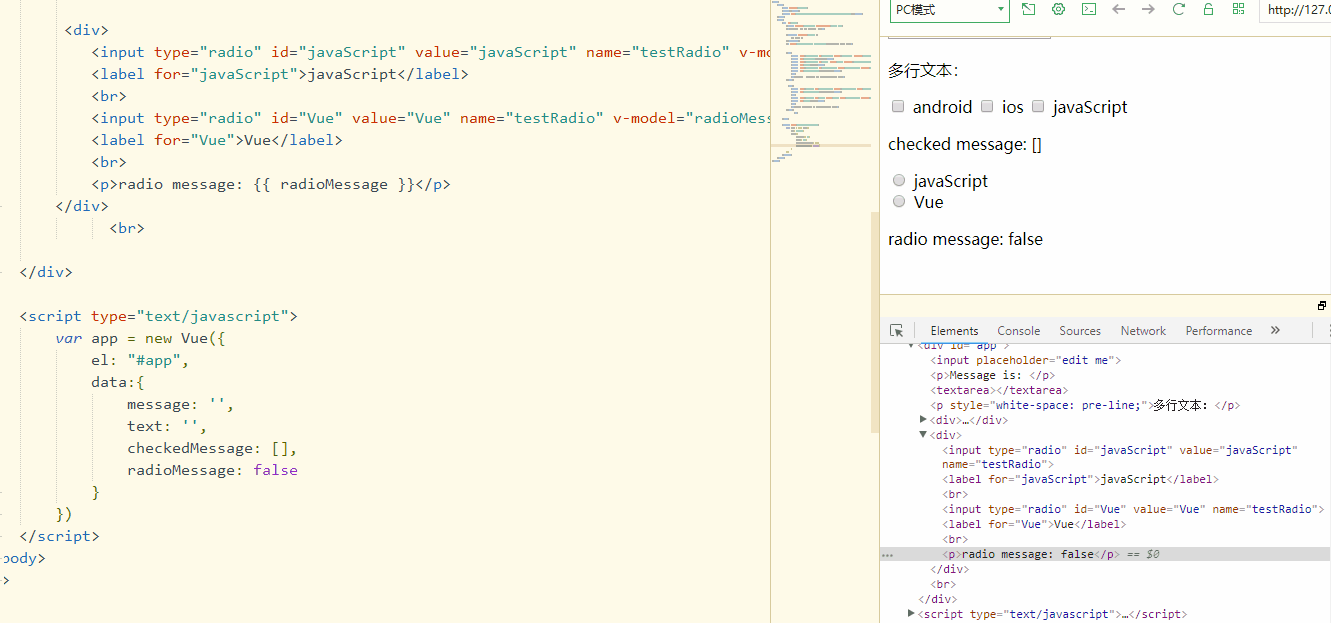Click 'radio message: false' text in preview
Viewport: 1331px width, 623px height.
[965, 239]
